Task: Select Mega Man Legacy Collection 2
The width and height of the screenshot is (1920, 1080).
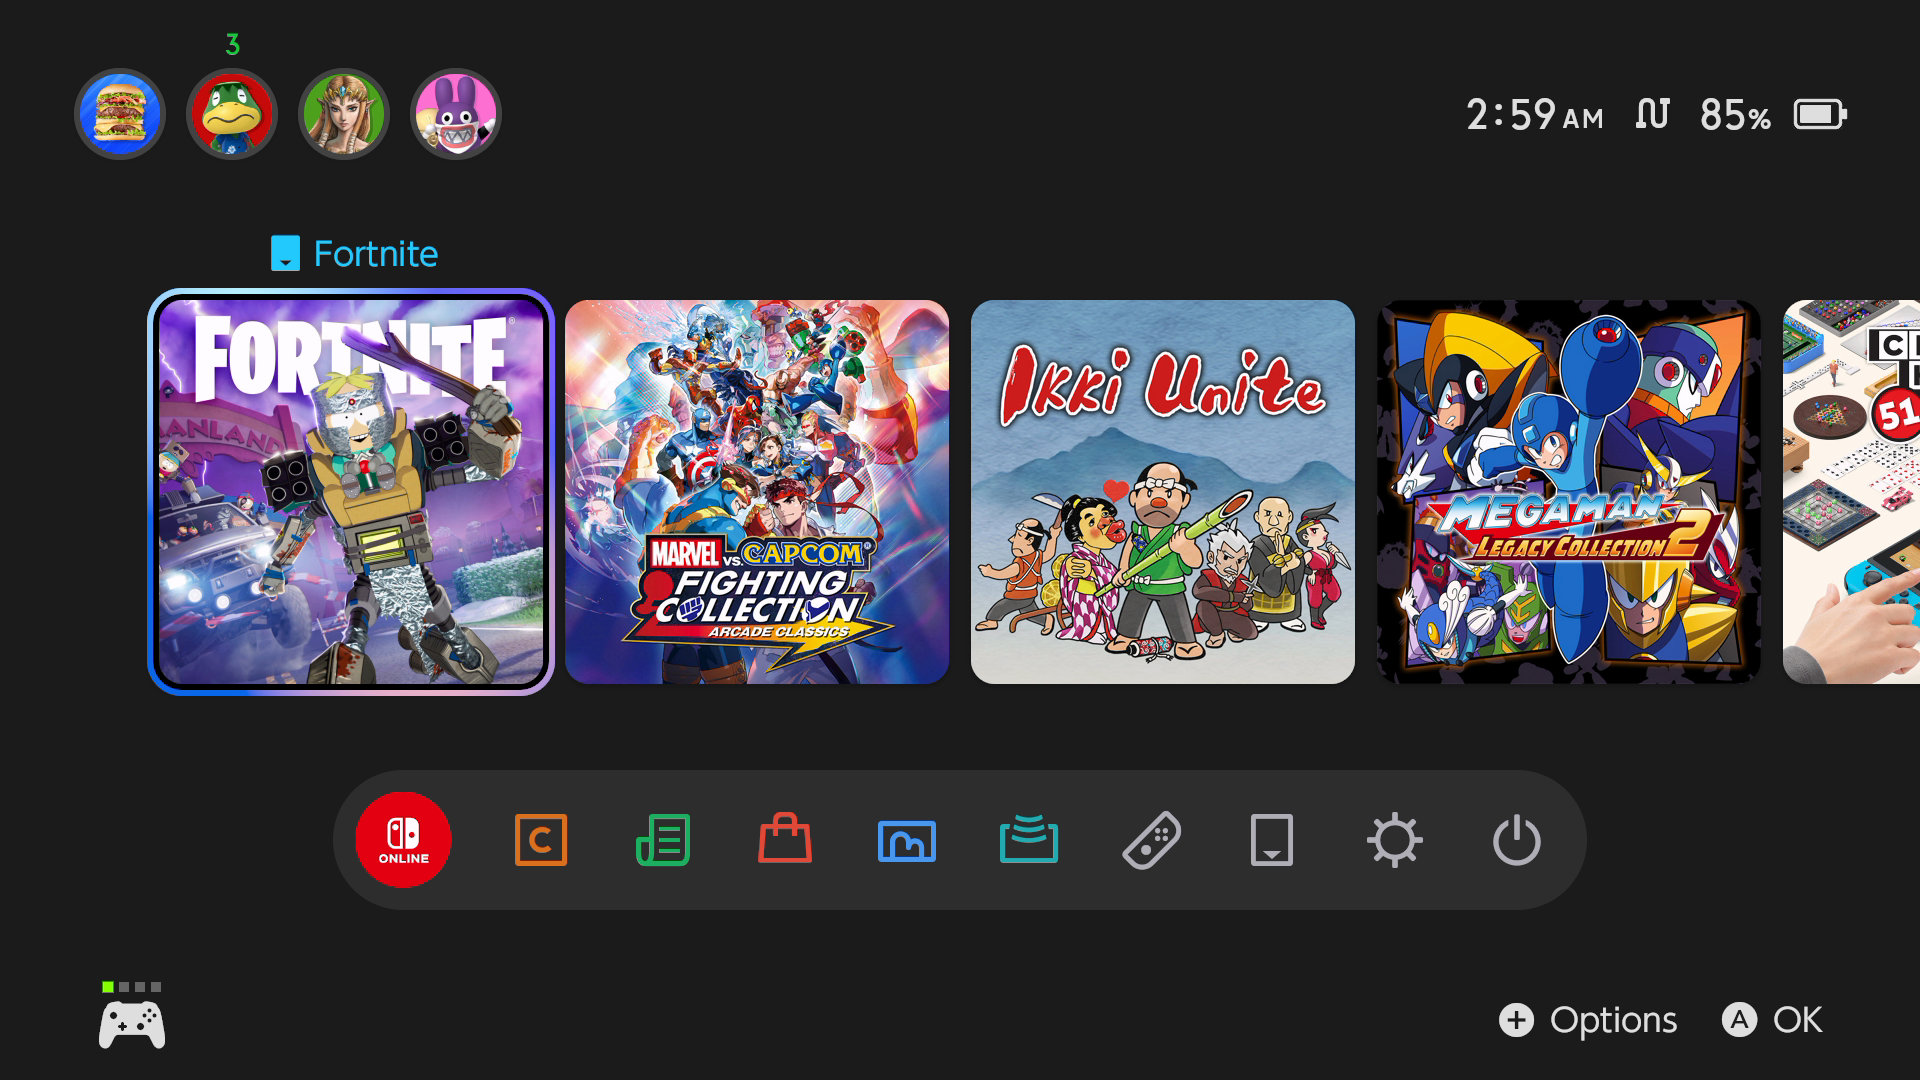Action: (1569, 492)
